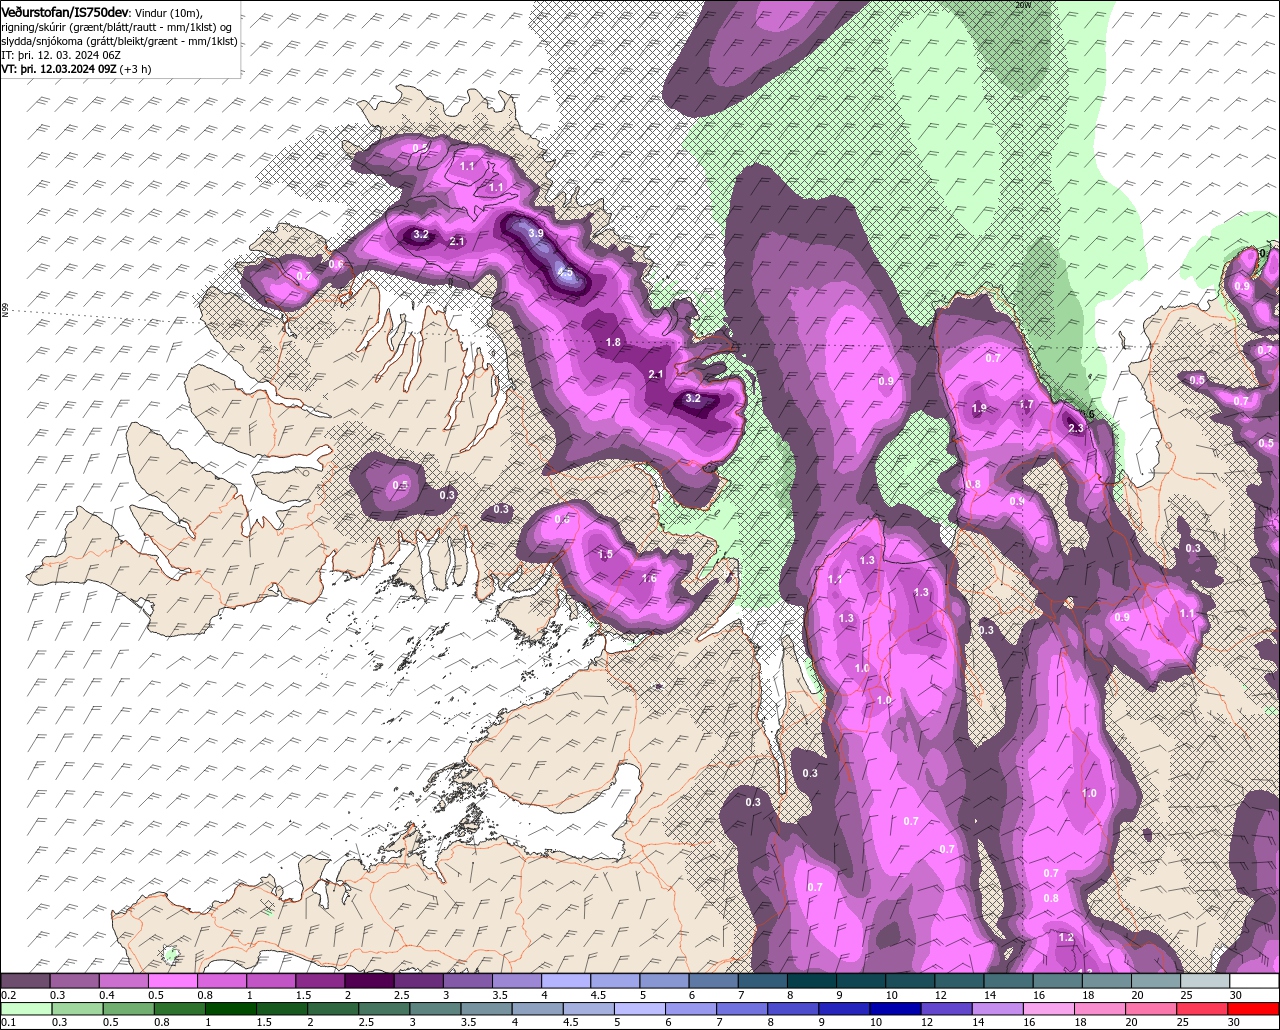Screen dimensions: 1280x1030
Task: Click the 1.9 precipitation value on the map
Action: tap(979, 408)
